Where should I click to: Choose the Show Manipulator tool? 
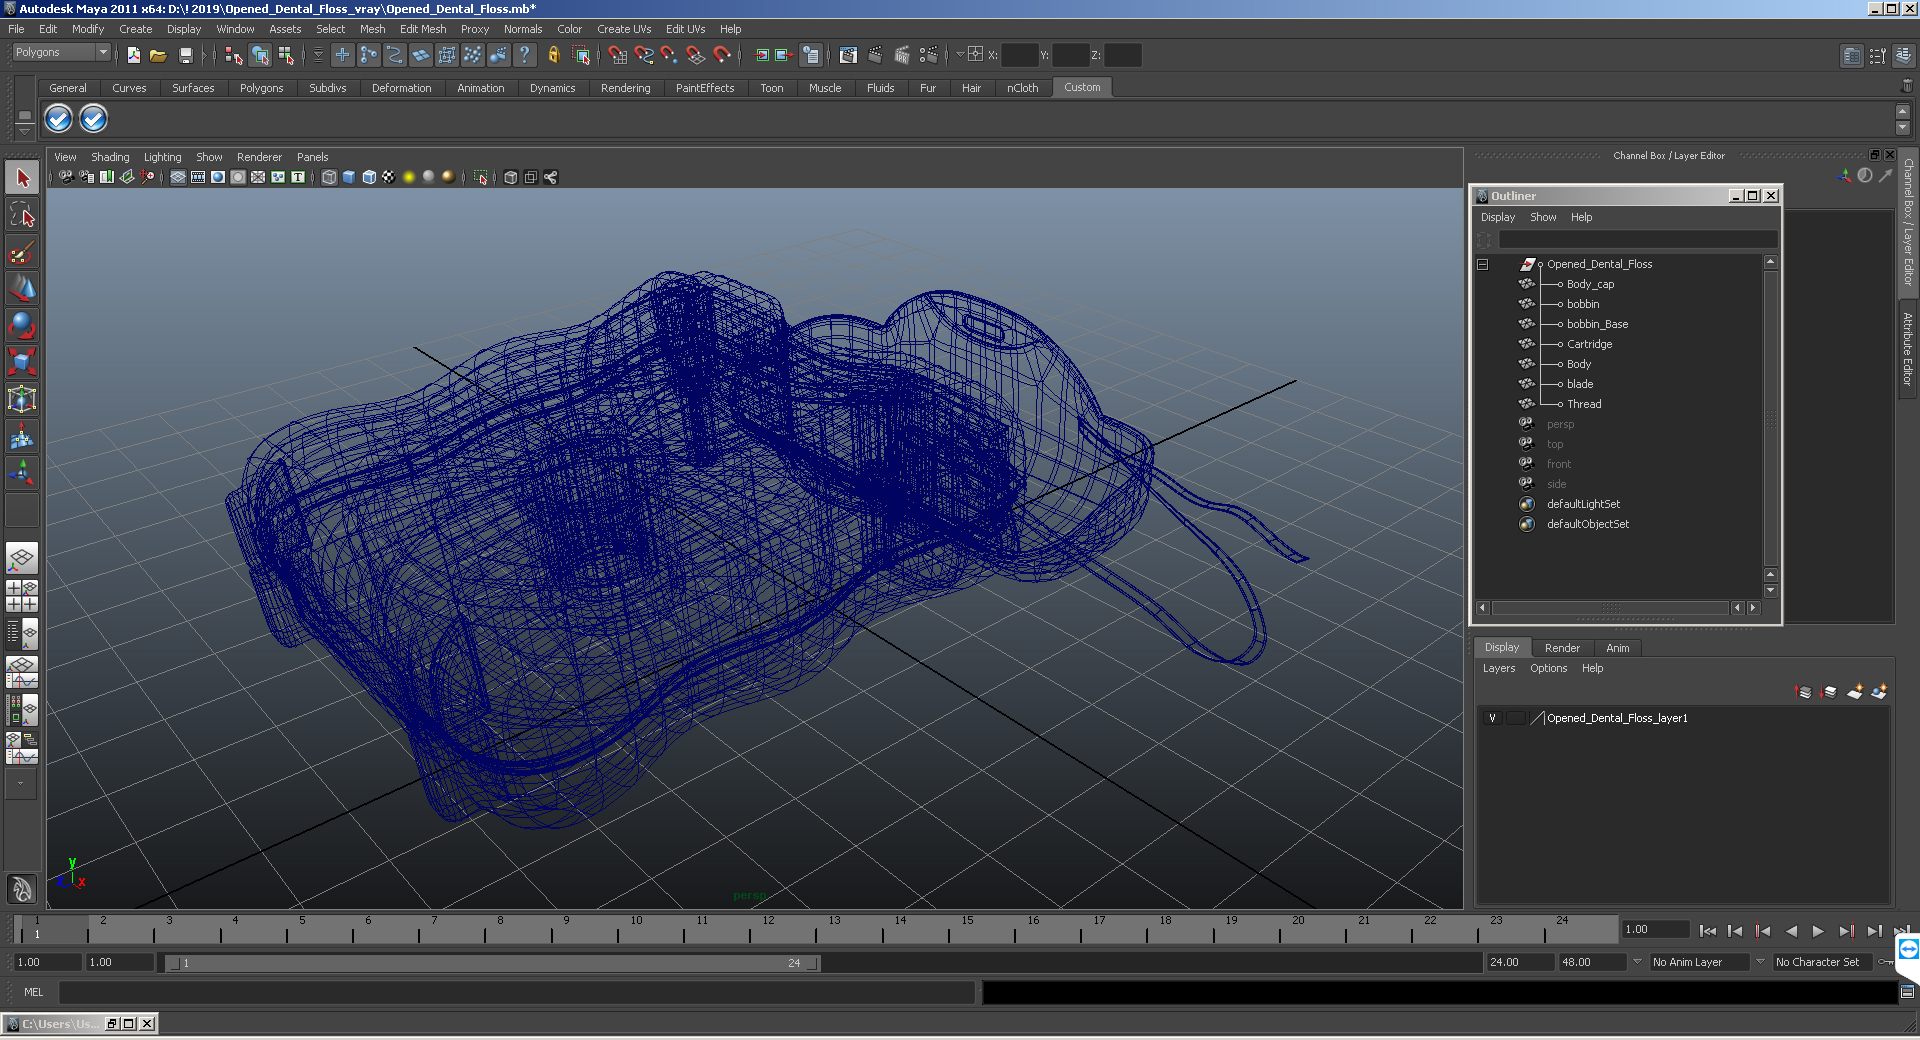(22, 472)
